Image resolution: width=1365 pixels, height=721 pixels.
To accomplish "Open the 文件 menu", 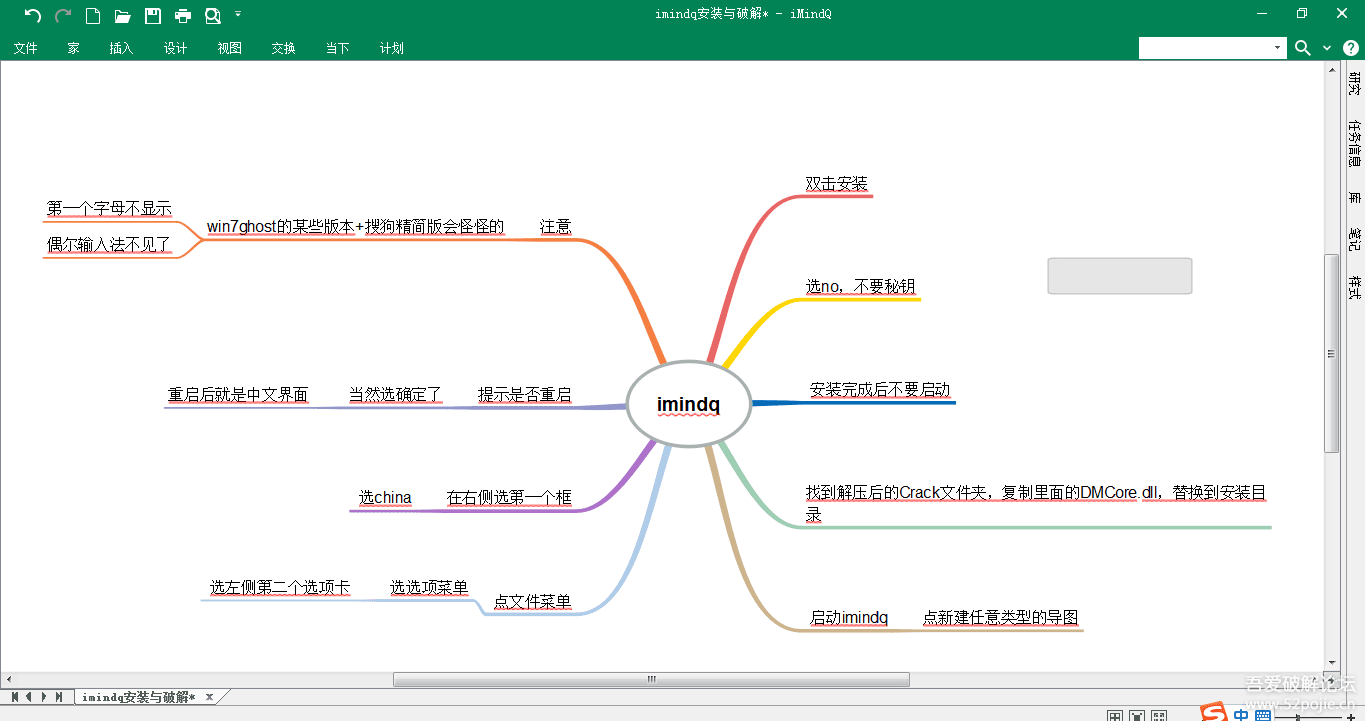I will pyautogui.click(x=26, y=48).
